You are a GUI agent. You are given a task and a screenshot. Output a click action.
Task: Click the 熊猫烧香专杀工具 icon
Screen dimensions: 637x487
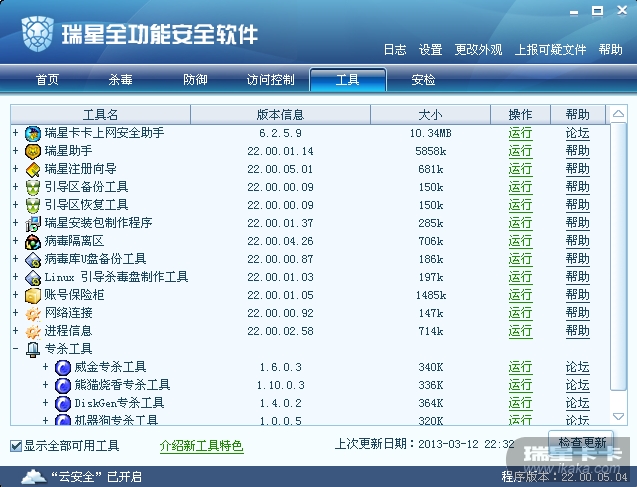click(x=63, y=385)
